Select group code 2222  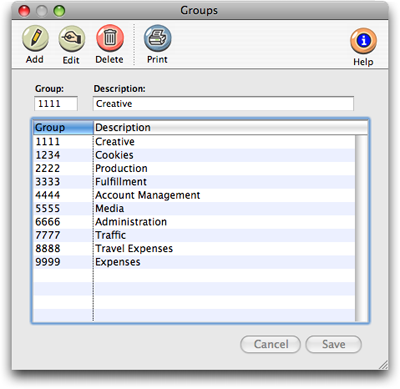point(48,168)
